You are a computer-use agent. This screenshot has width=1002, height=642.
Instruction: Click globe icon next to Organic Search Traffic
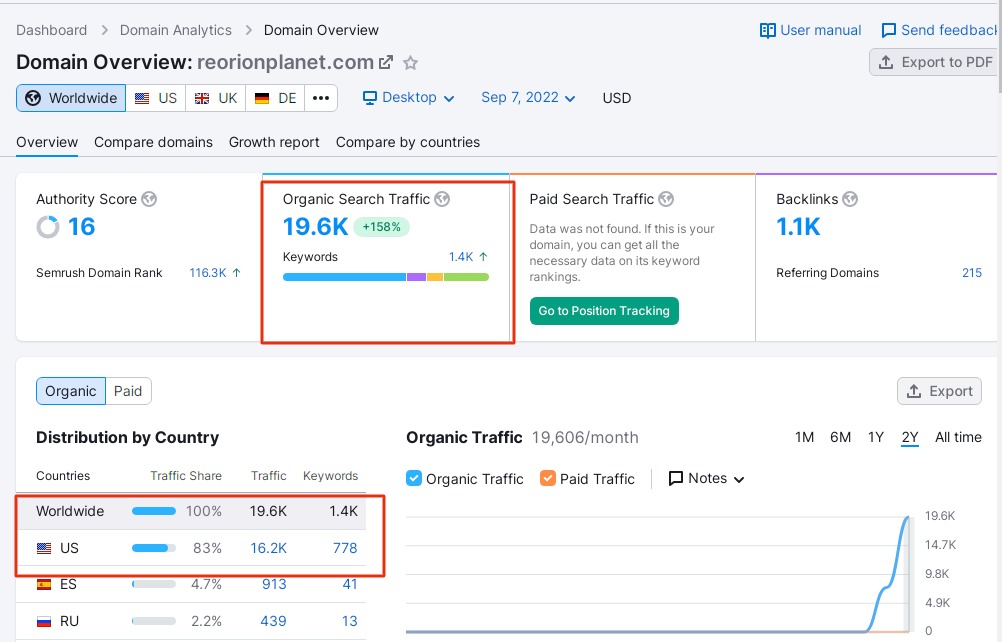coord(442,199)
